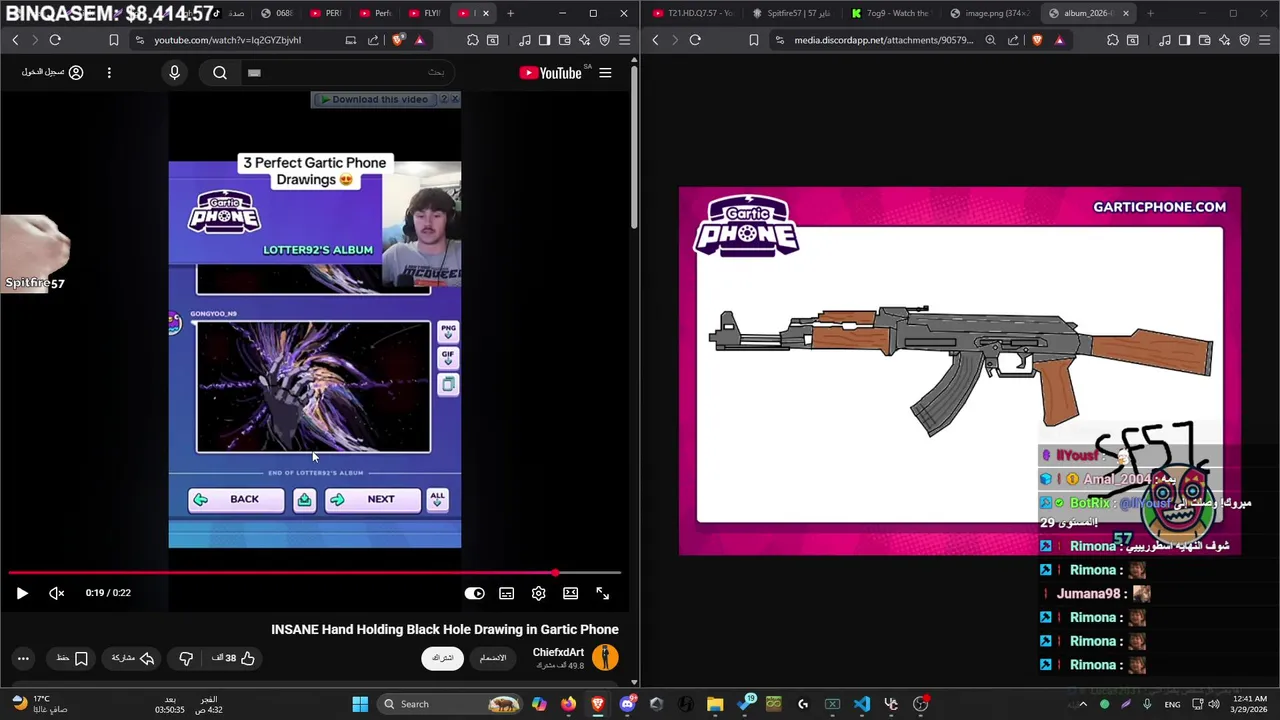
Task: Switch to T21.HD.Q7.57 tab in right browser
Action: point(693,13)
